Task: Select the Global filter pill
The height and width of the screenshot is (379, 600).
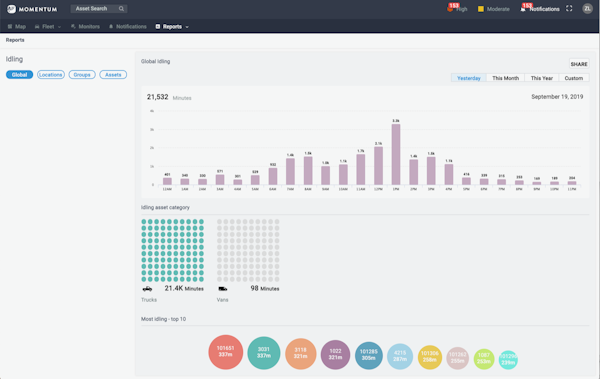Action: click(x=20, y=75)
